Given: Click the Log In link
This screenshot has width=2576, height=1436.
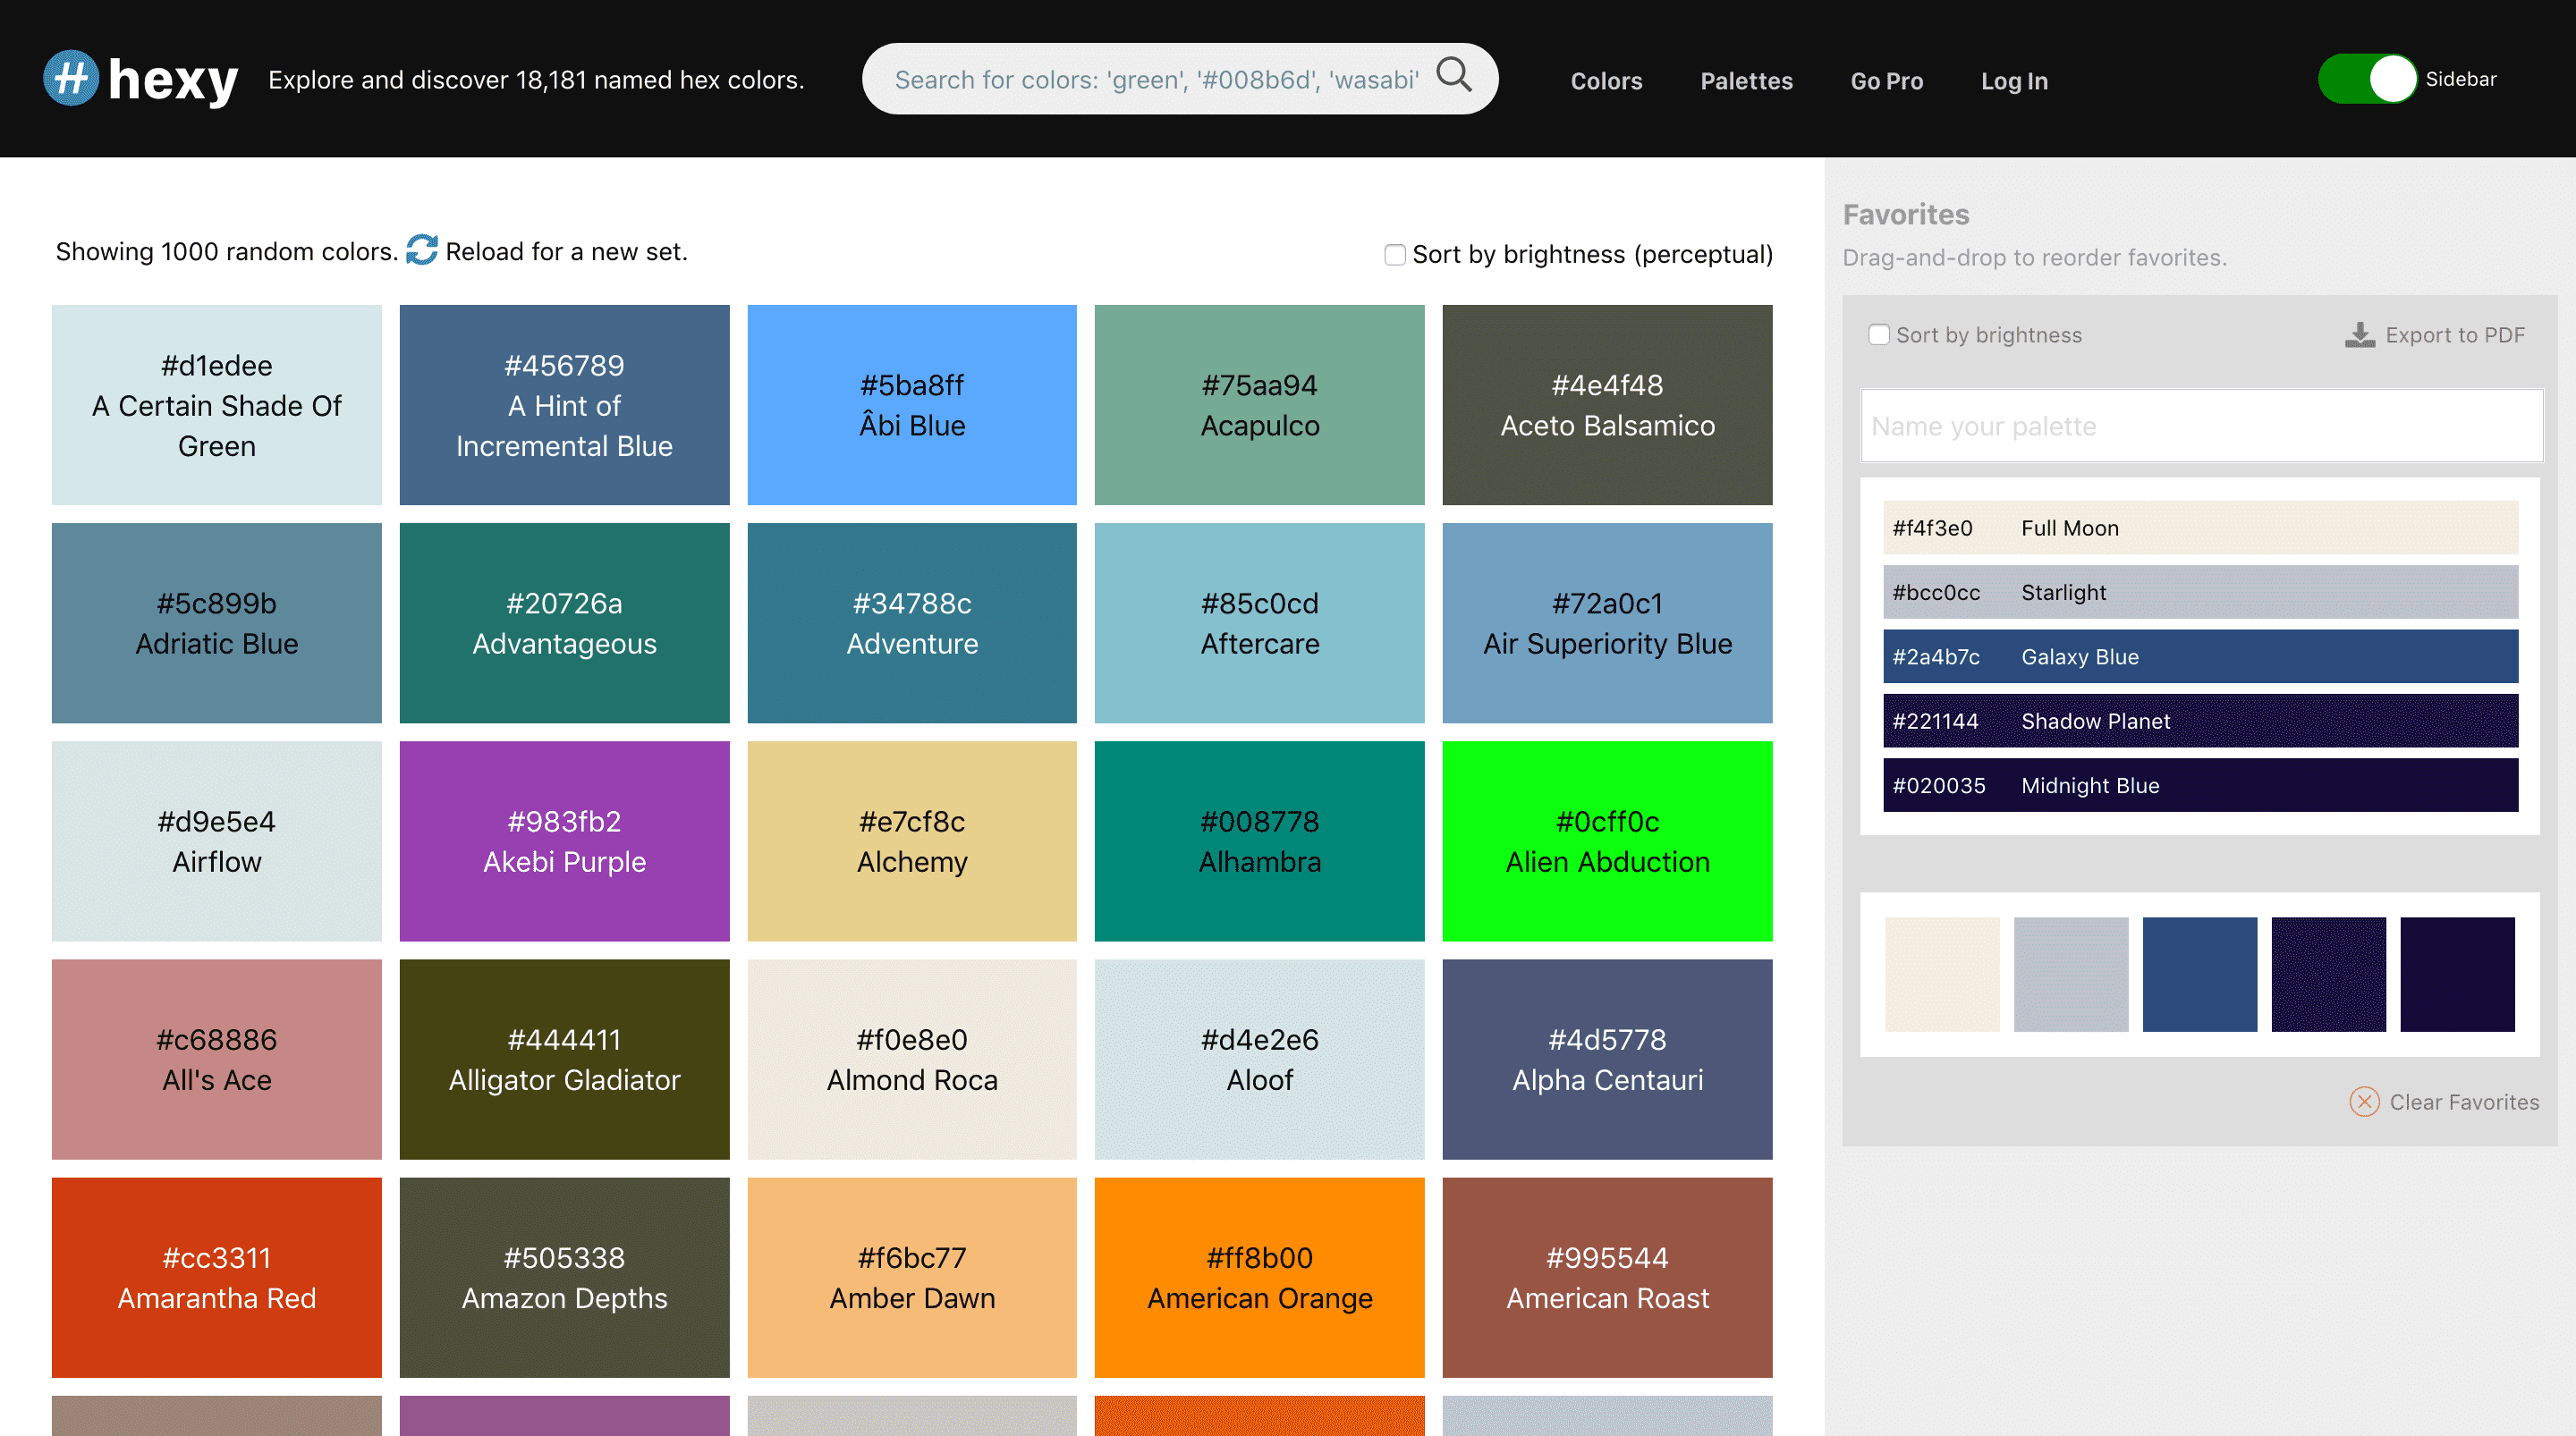Looking at the screenshot, I should (x=2014, y=81).
